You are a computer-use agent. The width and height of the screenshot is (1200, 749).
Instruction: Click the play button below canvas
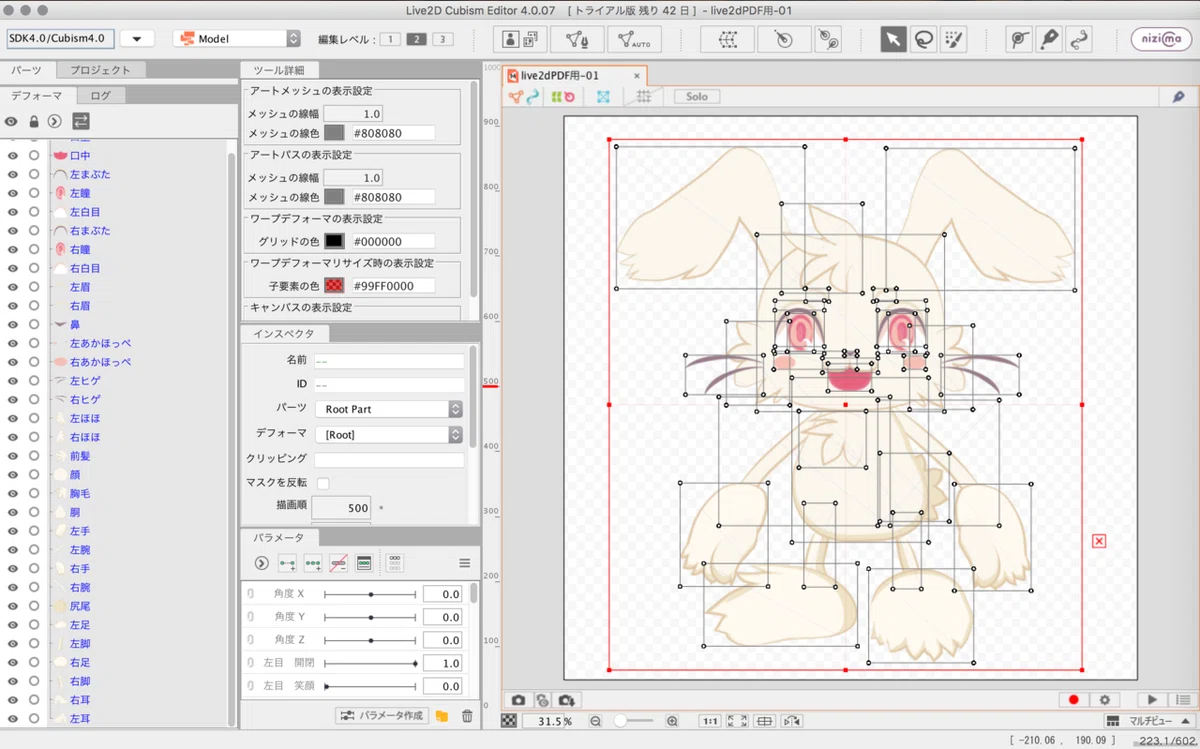pos(1152,700)
